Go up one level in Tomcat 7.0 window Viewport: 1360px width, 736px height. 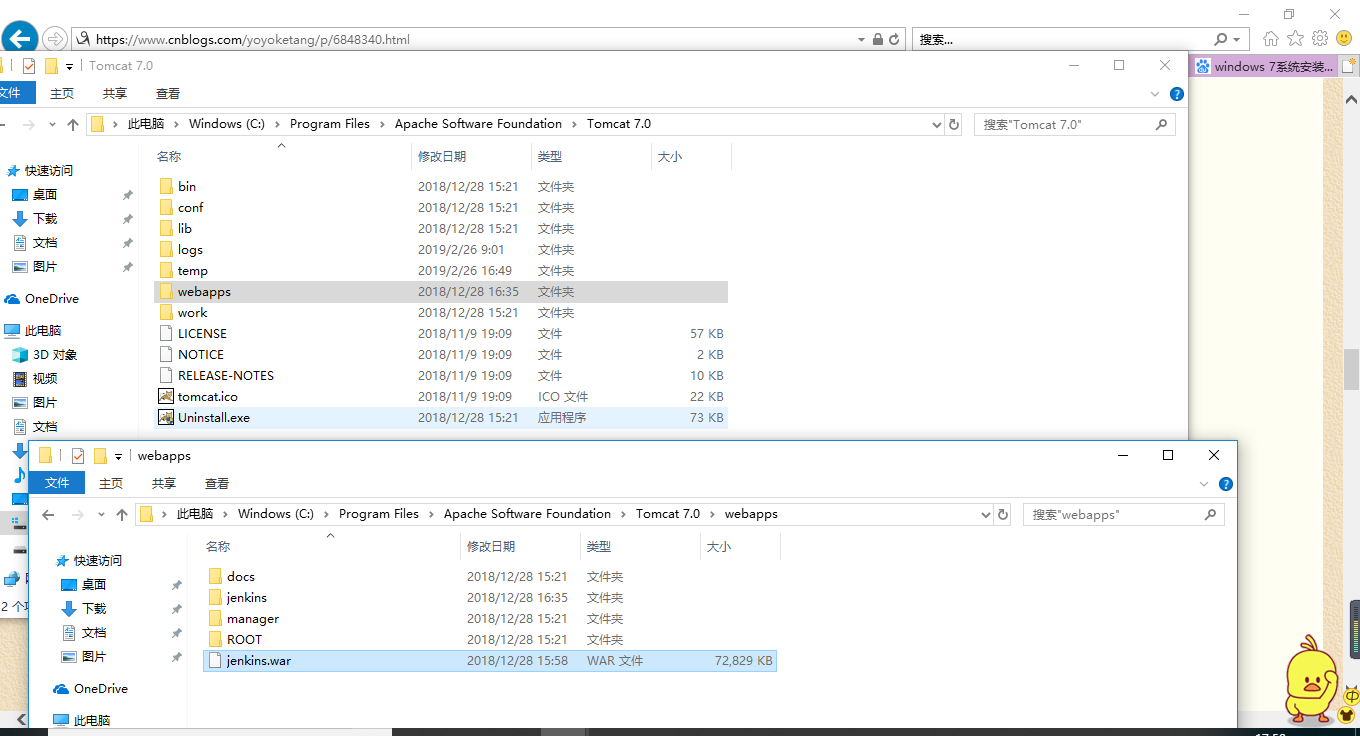pyautogui.click(x=72, y=125)
